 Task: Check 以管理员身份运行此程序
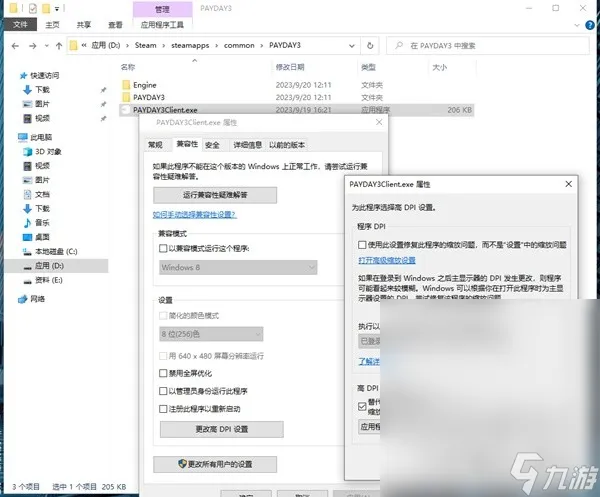[163, 391]
